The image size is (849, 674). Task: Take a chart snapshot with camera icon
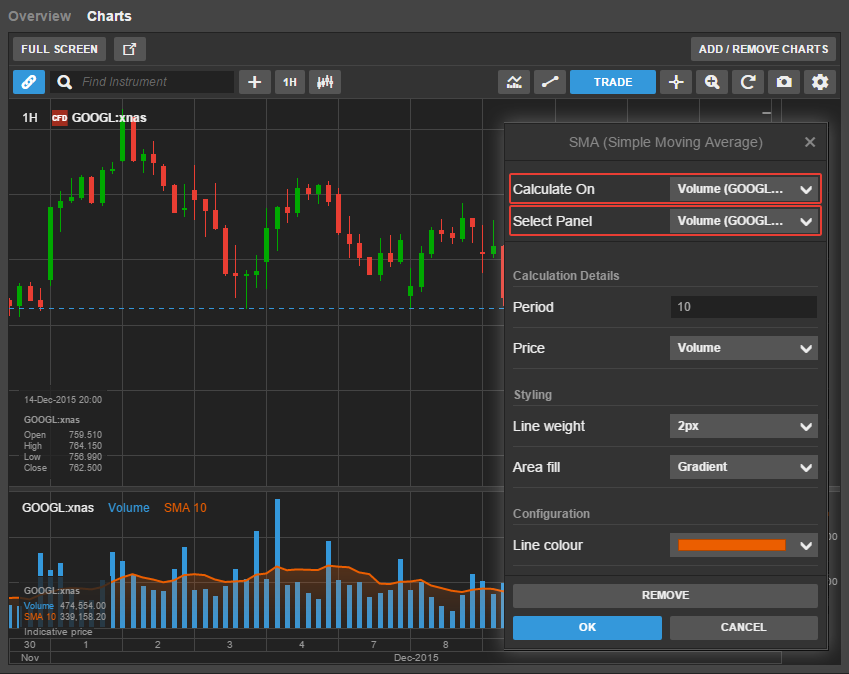(x=785, y=82)
